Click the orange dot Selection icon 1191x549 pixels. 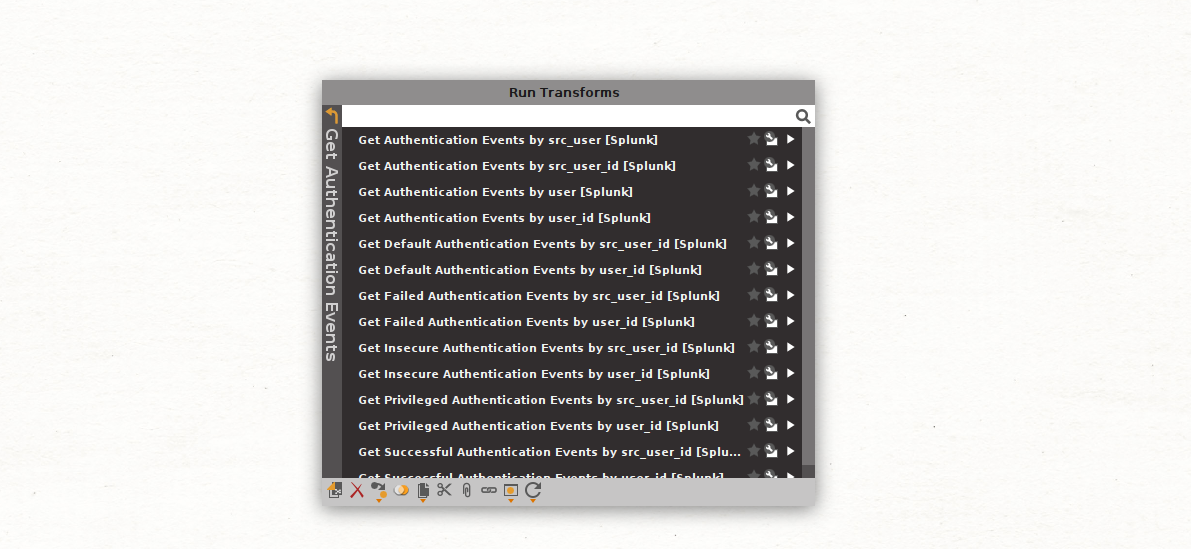[510, 491]
